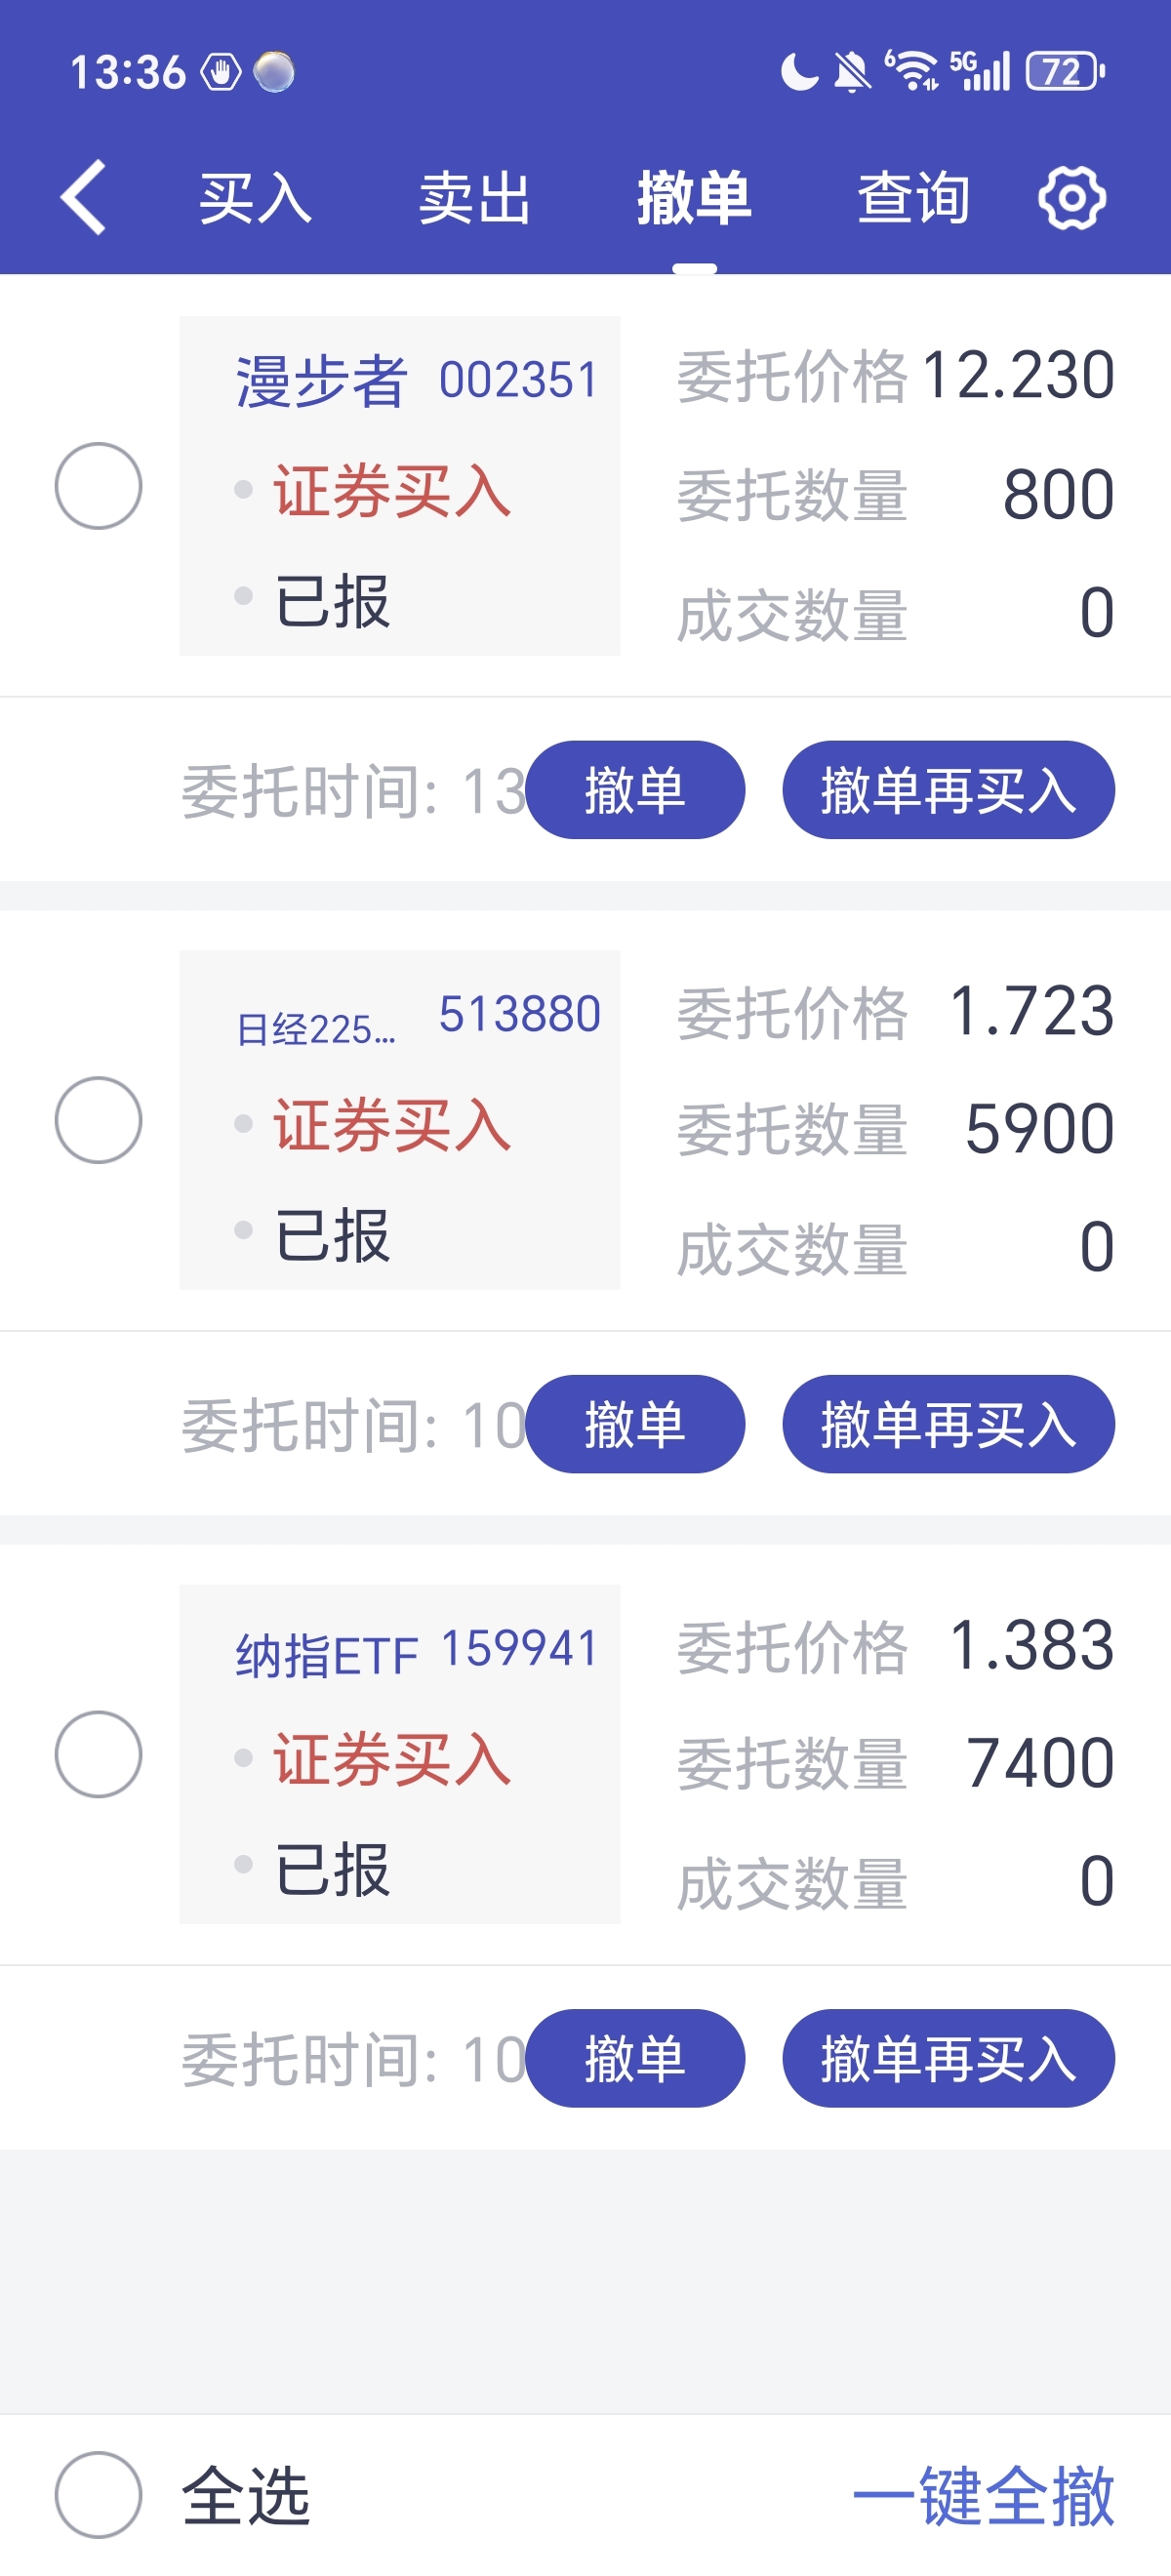Open the 漫步者 002351 stock info card

(x=400, y=486)
